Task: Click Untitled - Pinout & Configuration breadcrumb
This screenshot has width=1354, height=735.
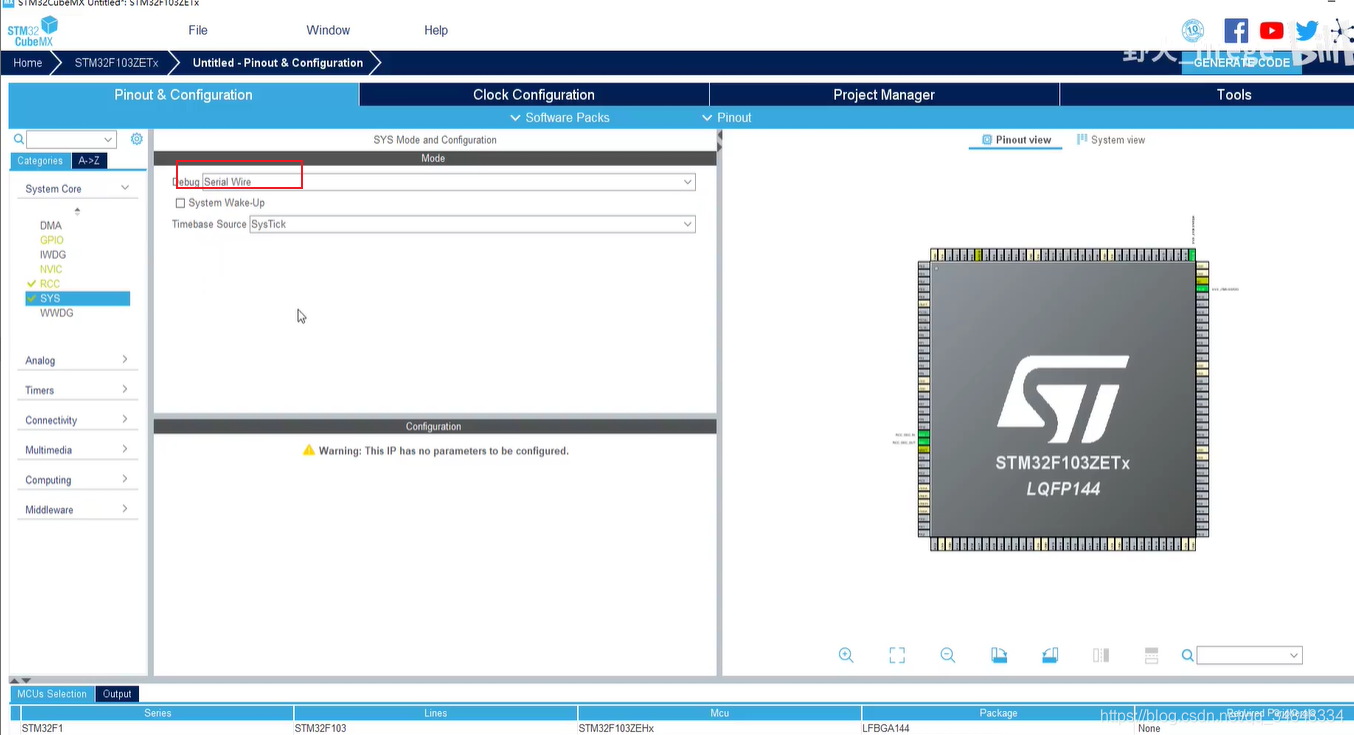Action: (x=278, y=63)
